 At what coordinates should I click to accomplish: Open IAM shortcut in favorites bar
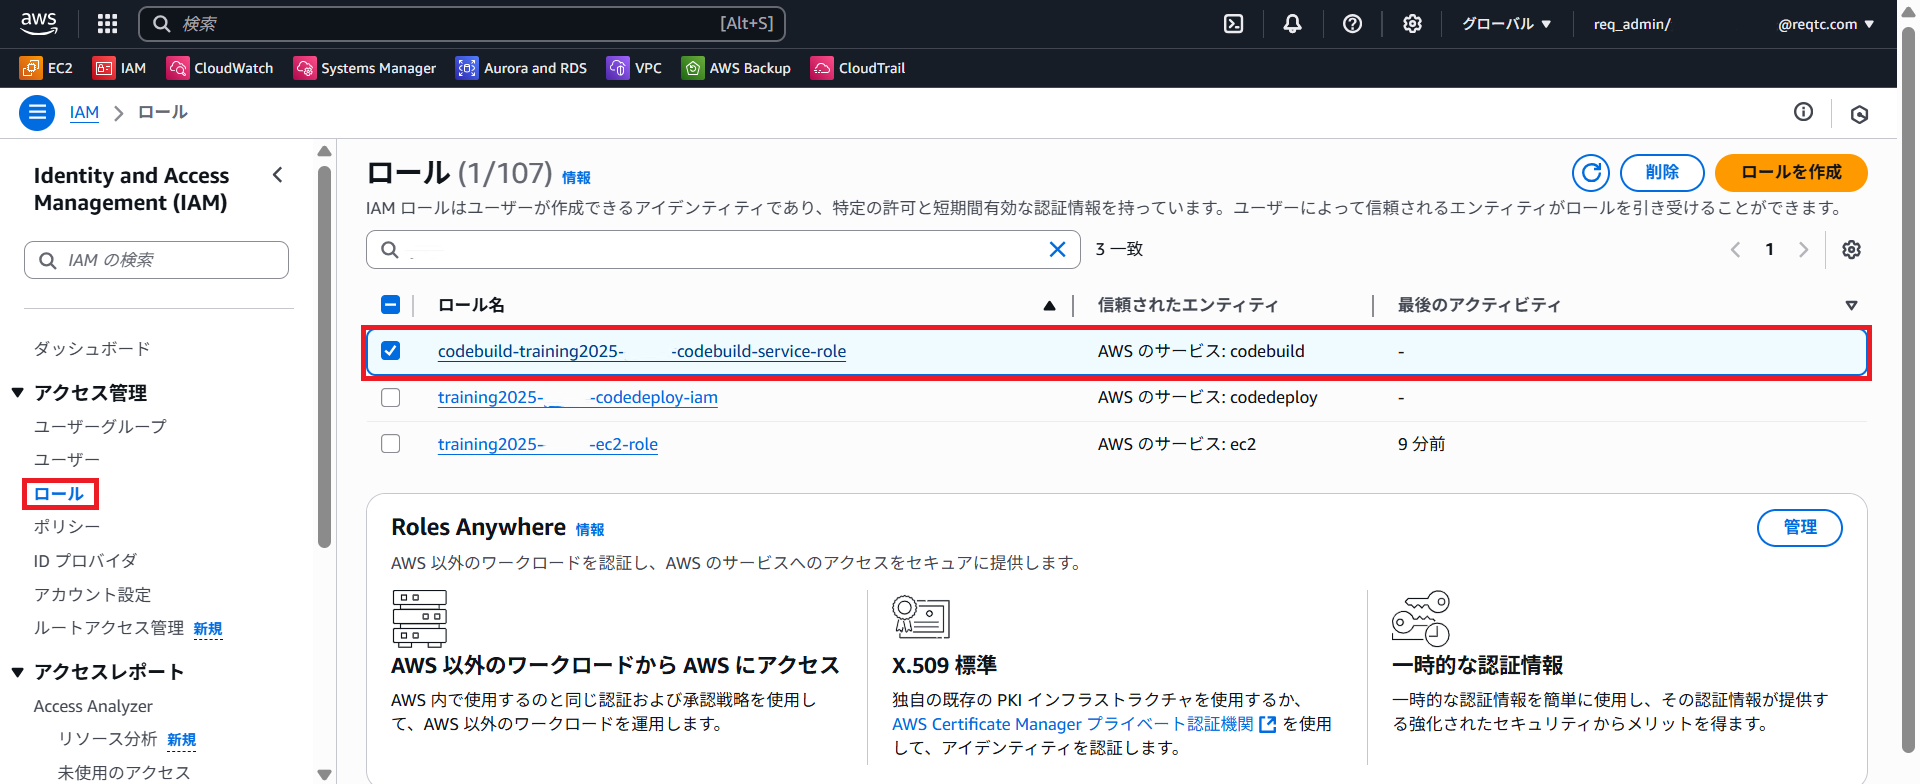click(x=119, y=68)
